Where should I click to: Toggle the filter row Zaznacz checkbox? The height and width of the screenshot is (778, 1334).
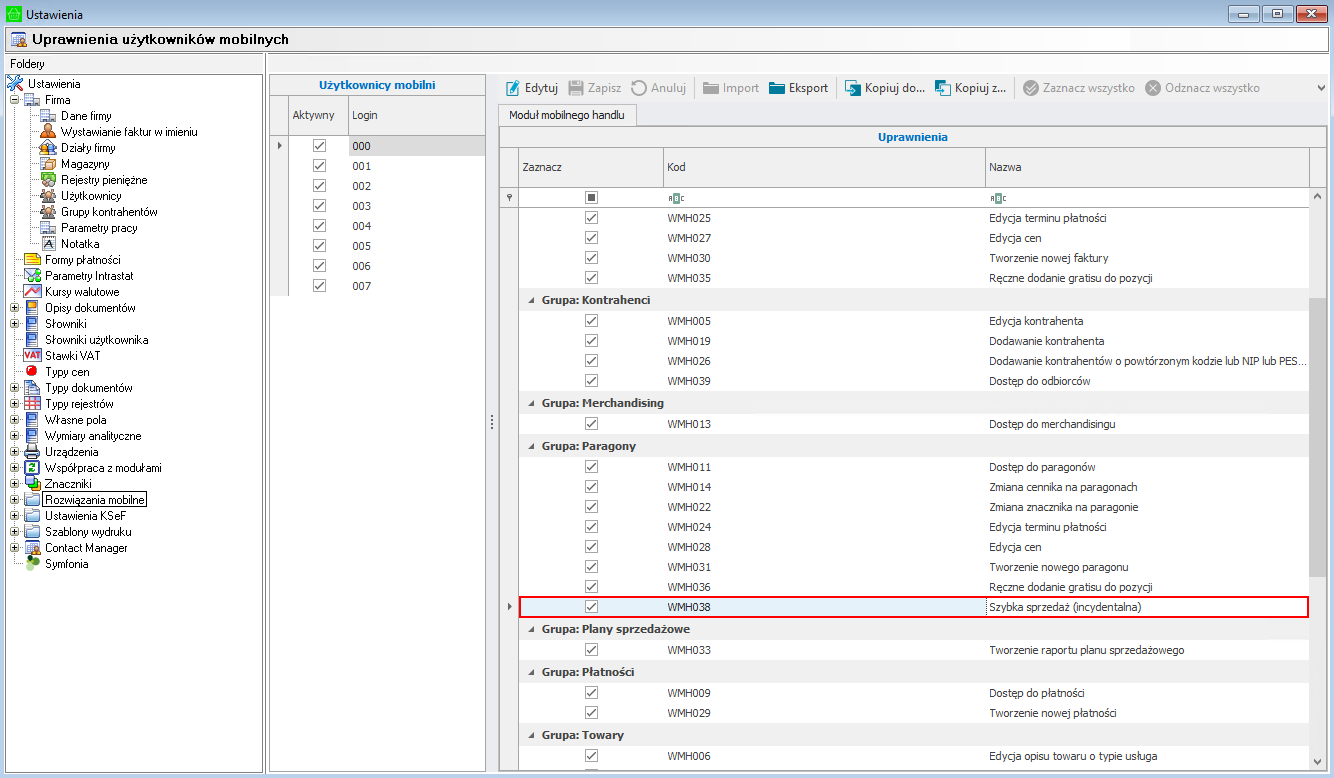click(x=591, y=198)
